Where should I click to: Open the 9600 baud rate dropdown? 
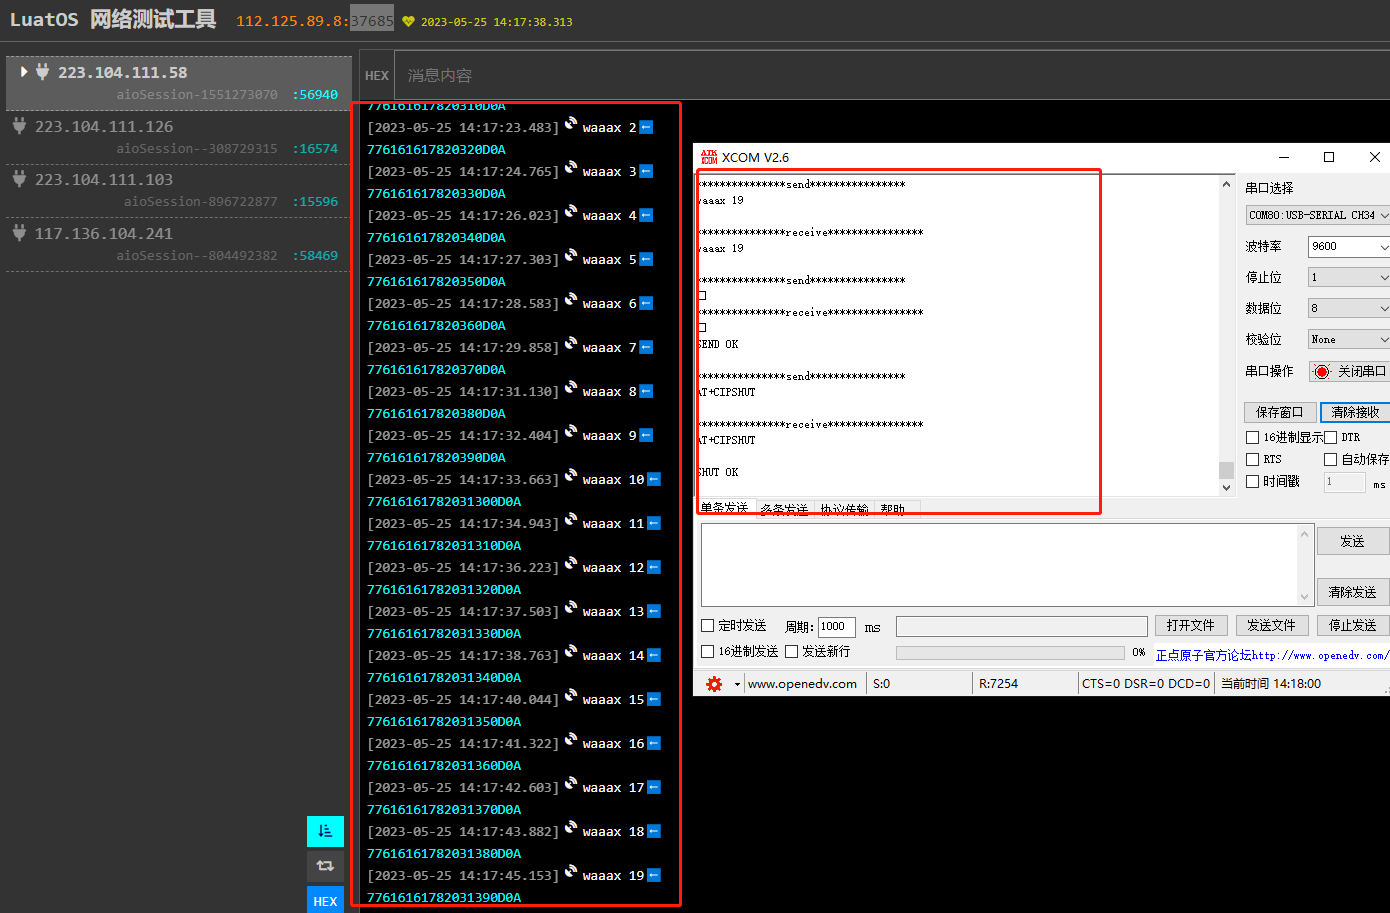(x=1349, y=246)
